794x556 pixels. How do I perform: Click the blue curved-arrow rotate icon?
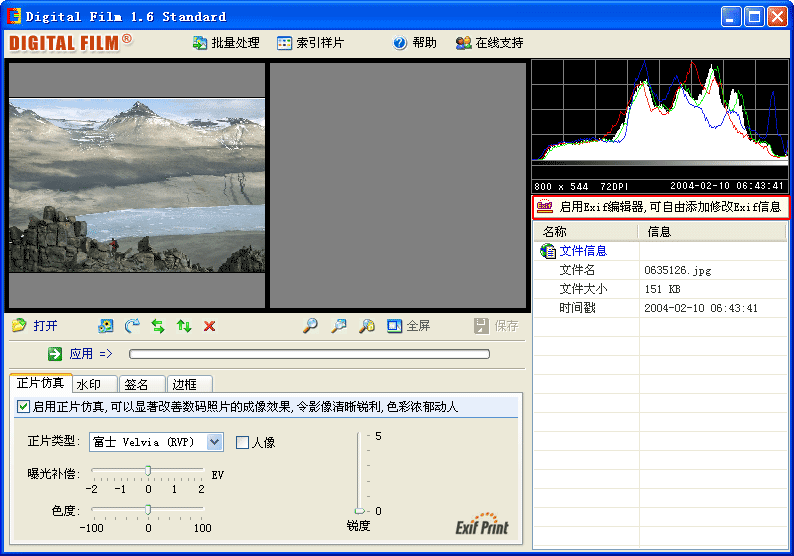[132, 326]
